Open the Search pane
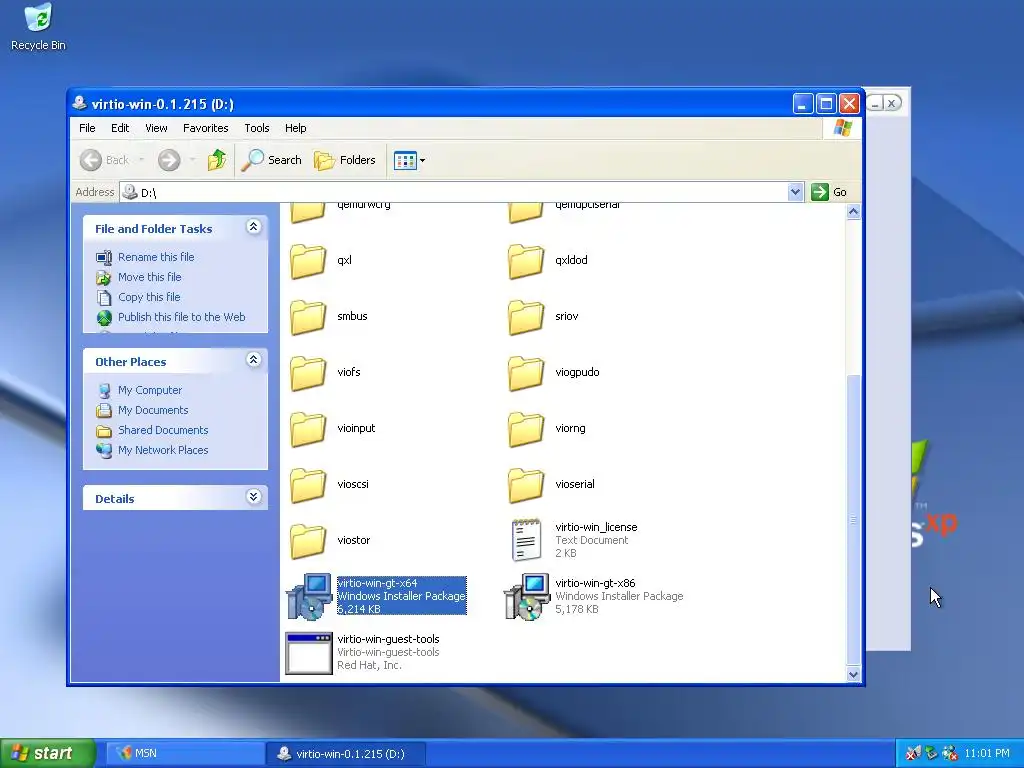The height and width of the screenshot is (768, 1024). pos(271,160)
